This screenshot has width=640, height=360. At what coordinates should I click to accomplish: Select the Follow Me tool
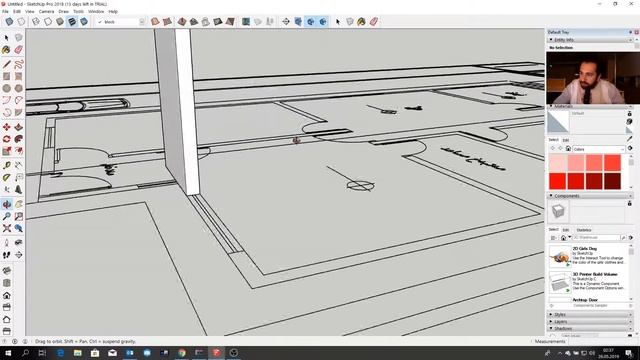click(18, 139)
